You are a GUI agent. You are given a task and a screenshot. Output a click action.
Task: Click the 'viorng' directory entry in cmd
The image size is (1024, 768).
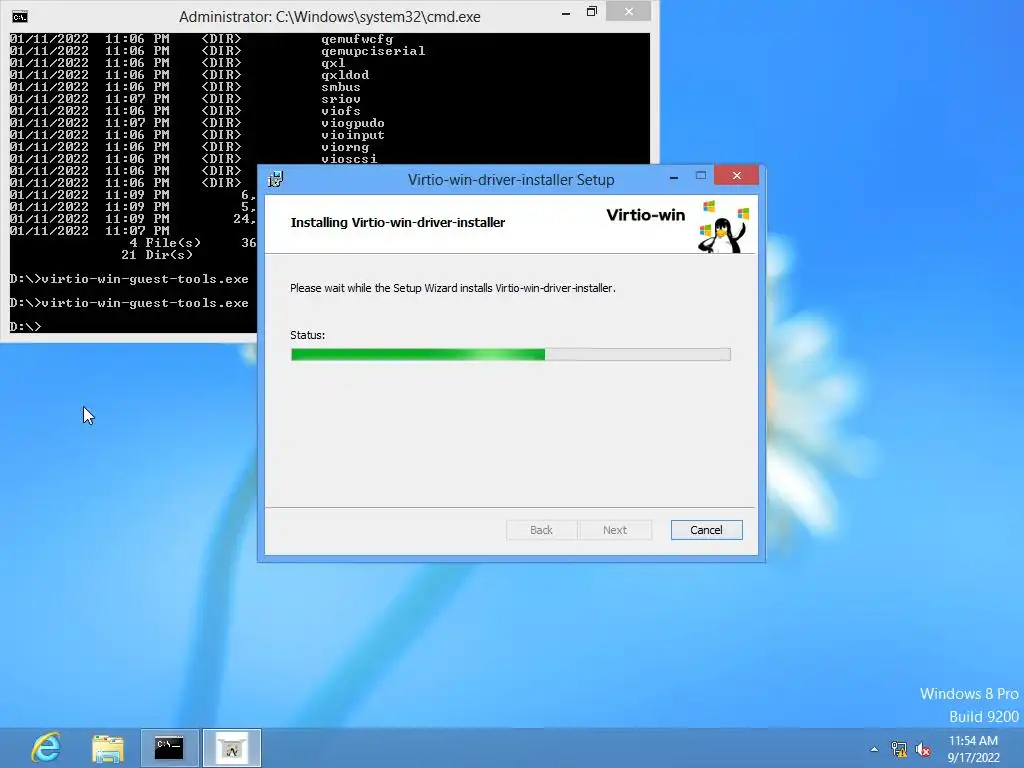[345, 147]
